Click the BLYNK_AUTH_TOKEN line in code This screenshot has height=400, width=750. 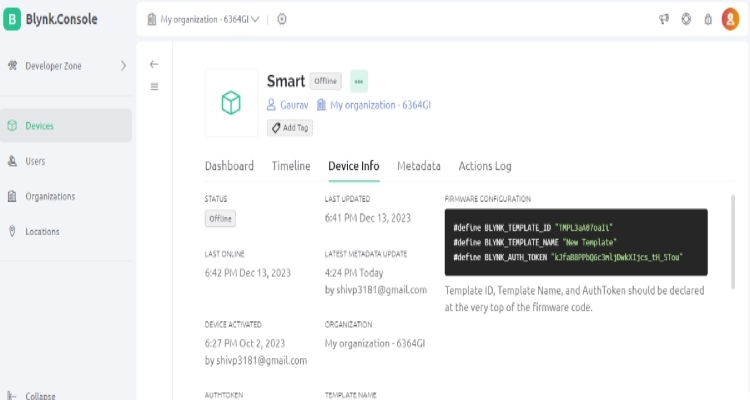click(568, 257)
